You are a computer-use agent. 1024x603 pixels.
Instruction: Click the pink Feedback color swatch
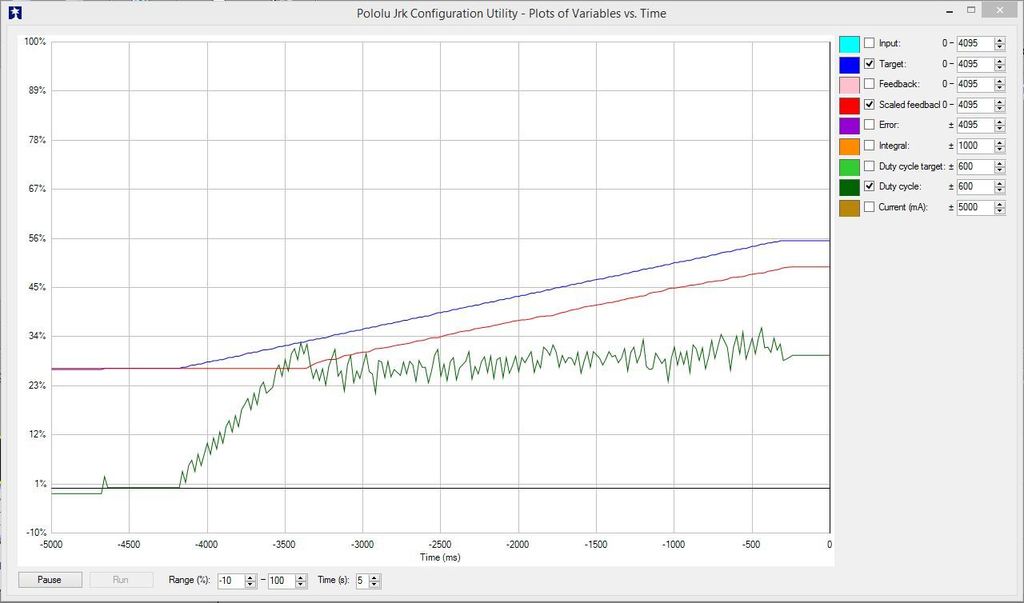[849, 85]
